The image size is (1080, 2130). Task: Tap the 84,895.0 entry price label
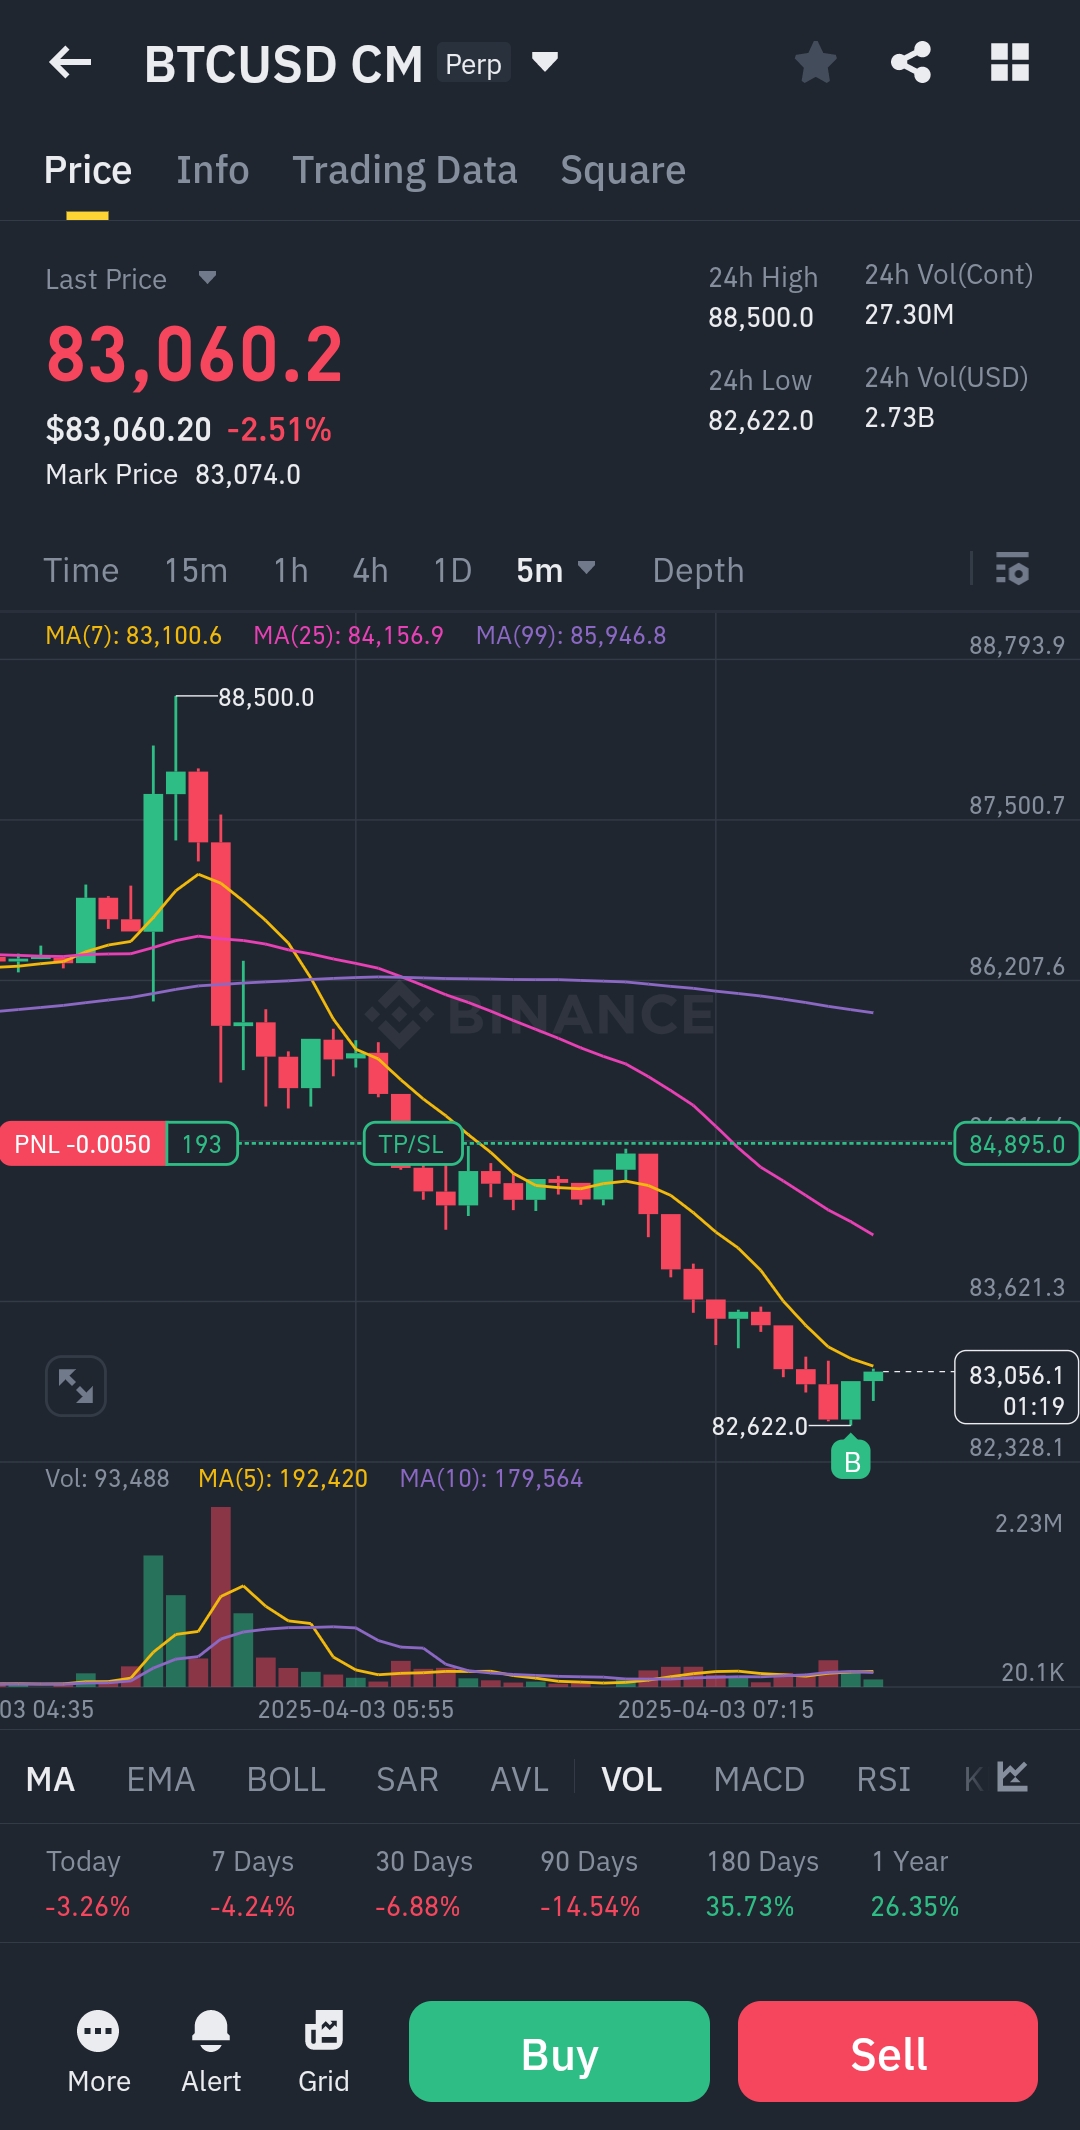[1017, 1144]
